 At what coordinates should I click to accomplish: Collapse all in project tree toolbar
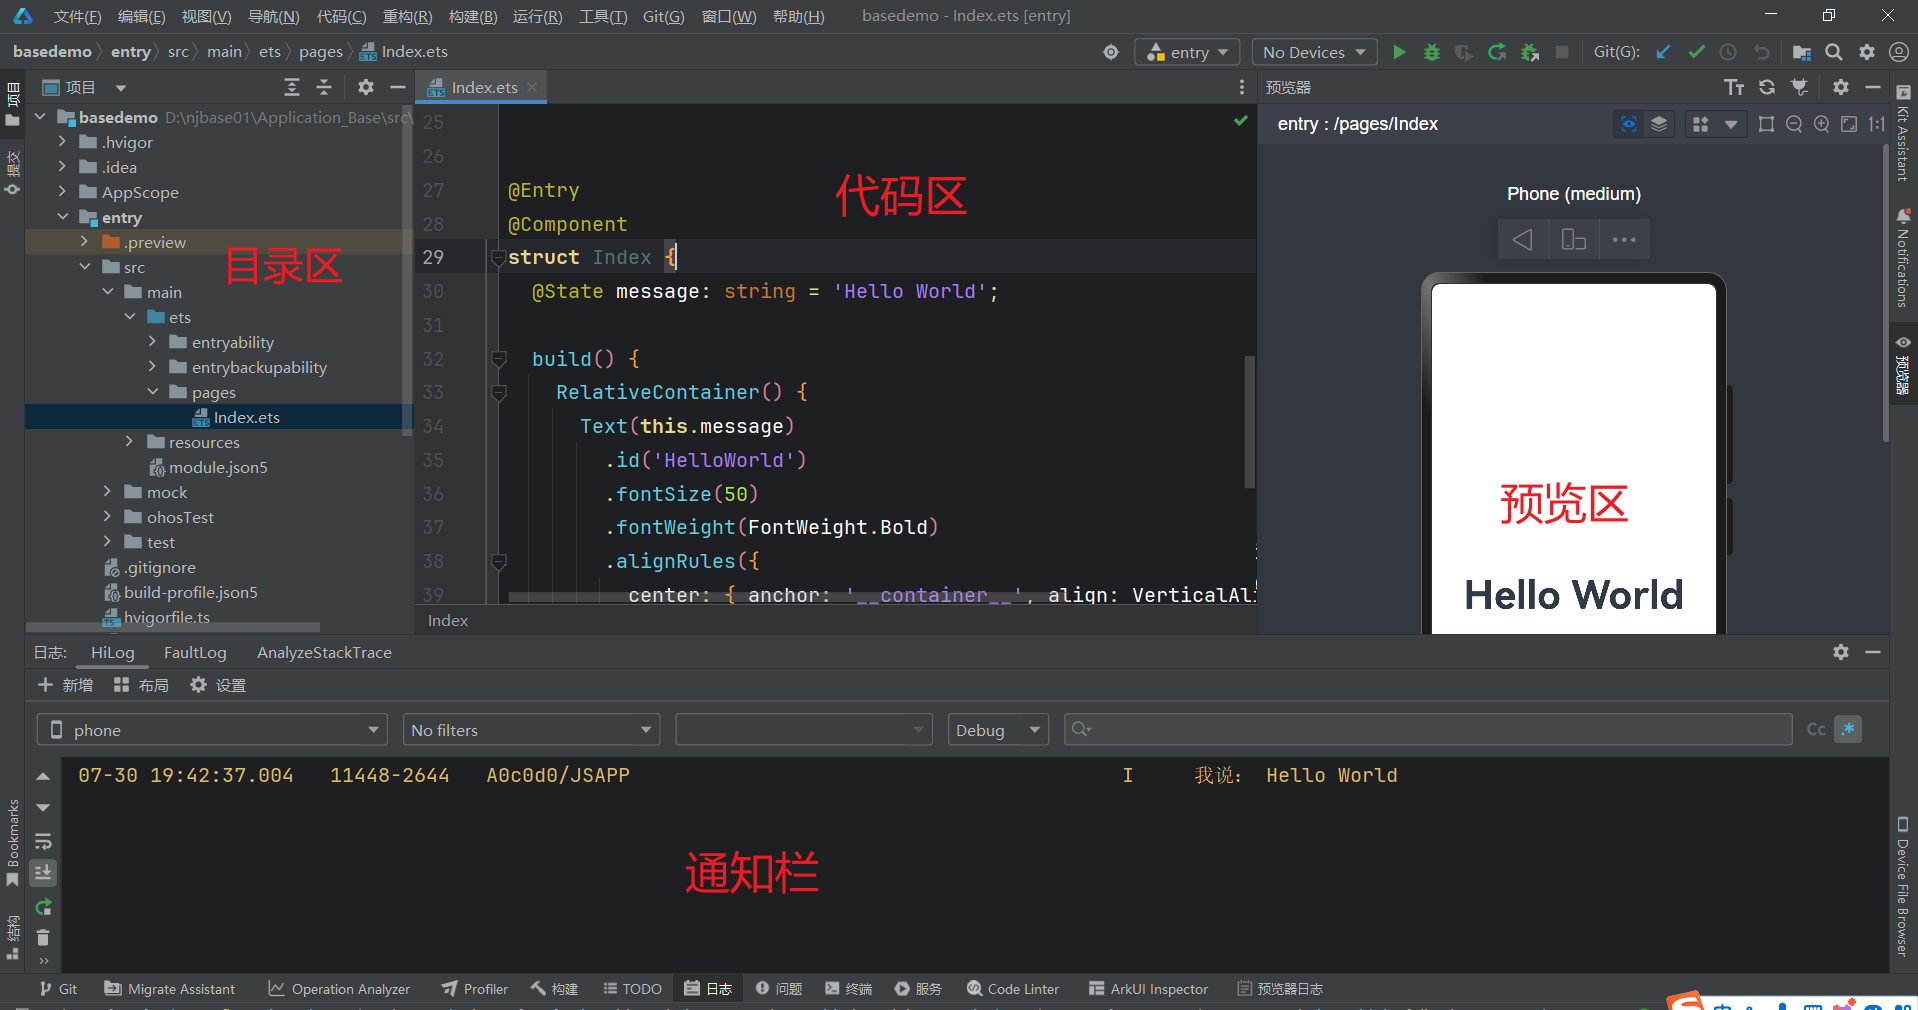click(x=324, y=87)
